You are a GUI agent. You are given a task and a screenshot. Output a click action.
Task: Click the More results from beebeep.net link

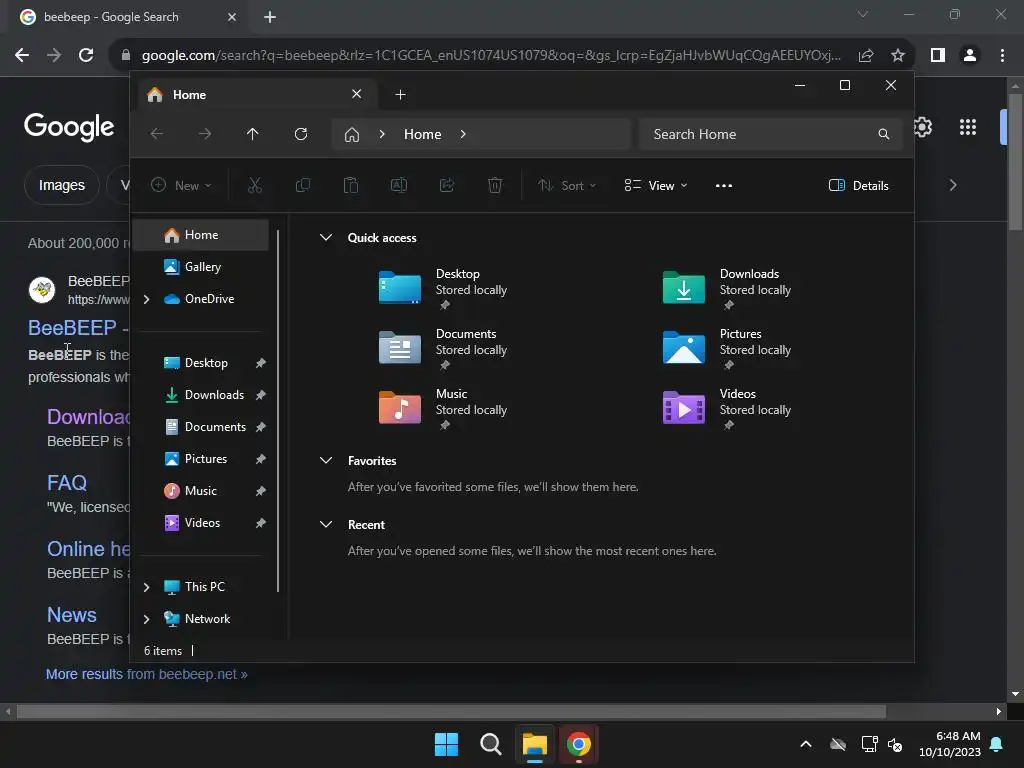[146, 674]
